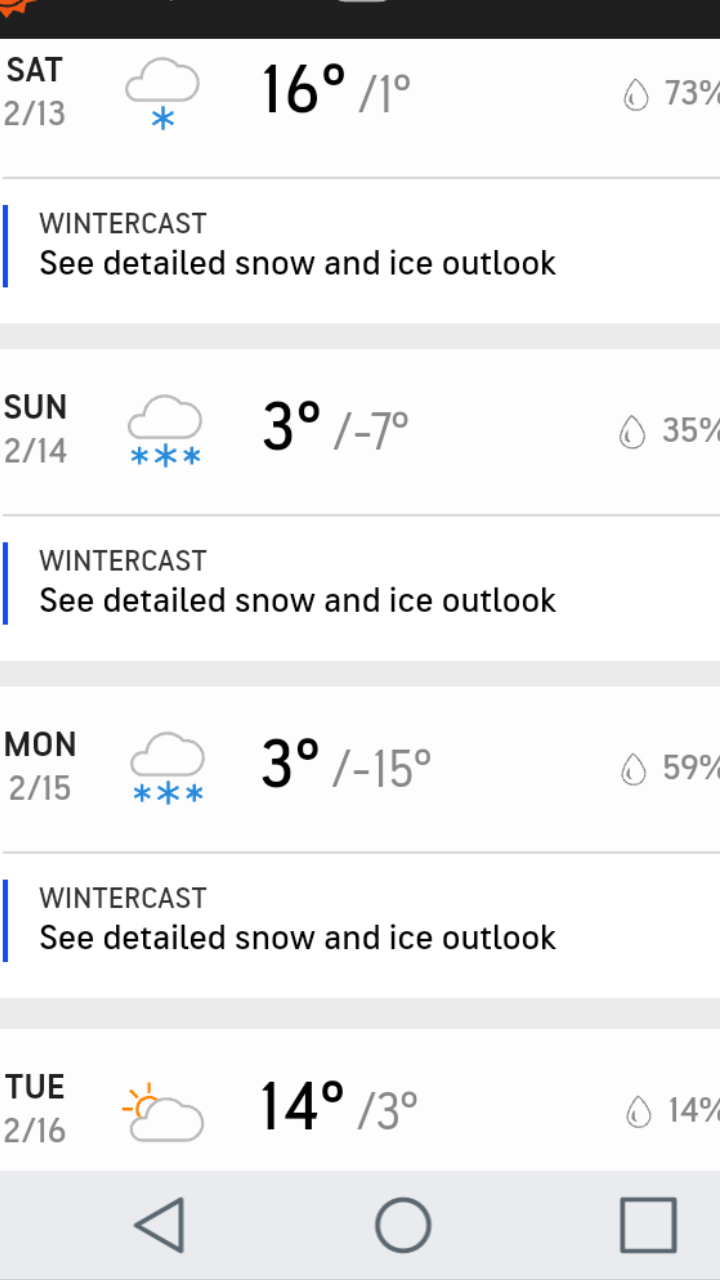The height and width of the screenshot is (1280, 720).
Task: Select the SAT 2/13 day label
Action: click(36, 92)
